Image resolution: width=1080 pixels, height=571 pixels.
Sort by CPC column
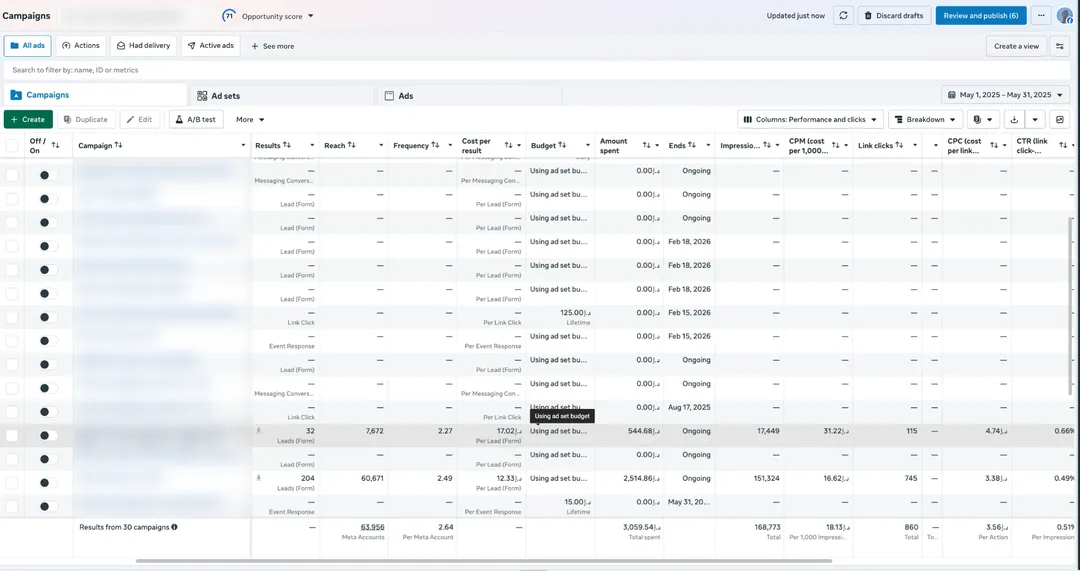pos(994,145)
